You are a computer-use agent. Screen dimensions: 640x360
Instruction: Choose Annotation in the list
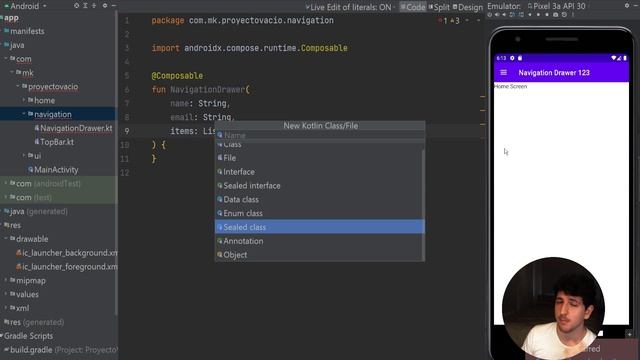point(320,241)
